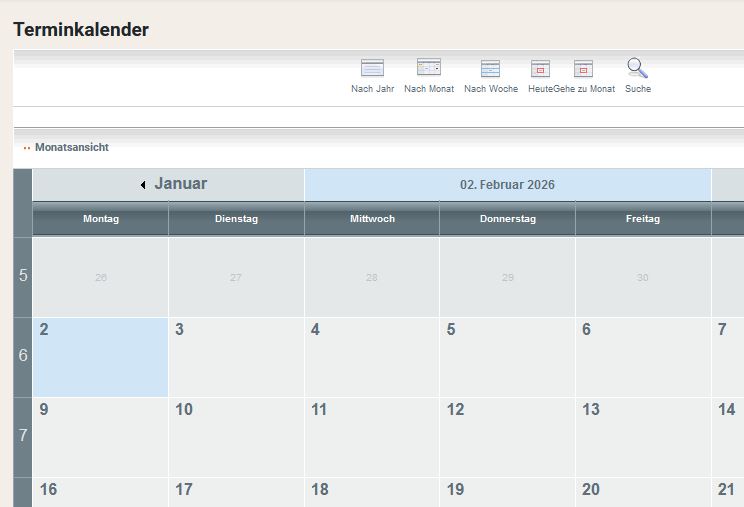Pick Friday the 6th date cell
Viewport: 744px width, 507px height.
tap(643, 357)
